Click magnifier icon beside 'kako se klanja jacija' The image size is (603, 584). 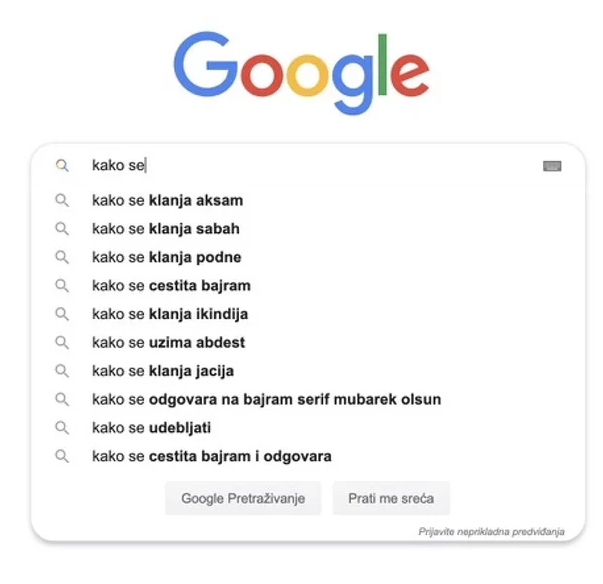[62, 371]
